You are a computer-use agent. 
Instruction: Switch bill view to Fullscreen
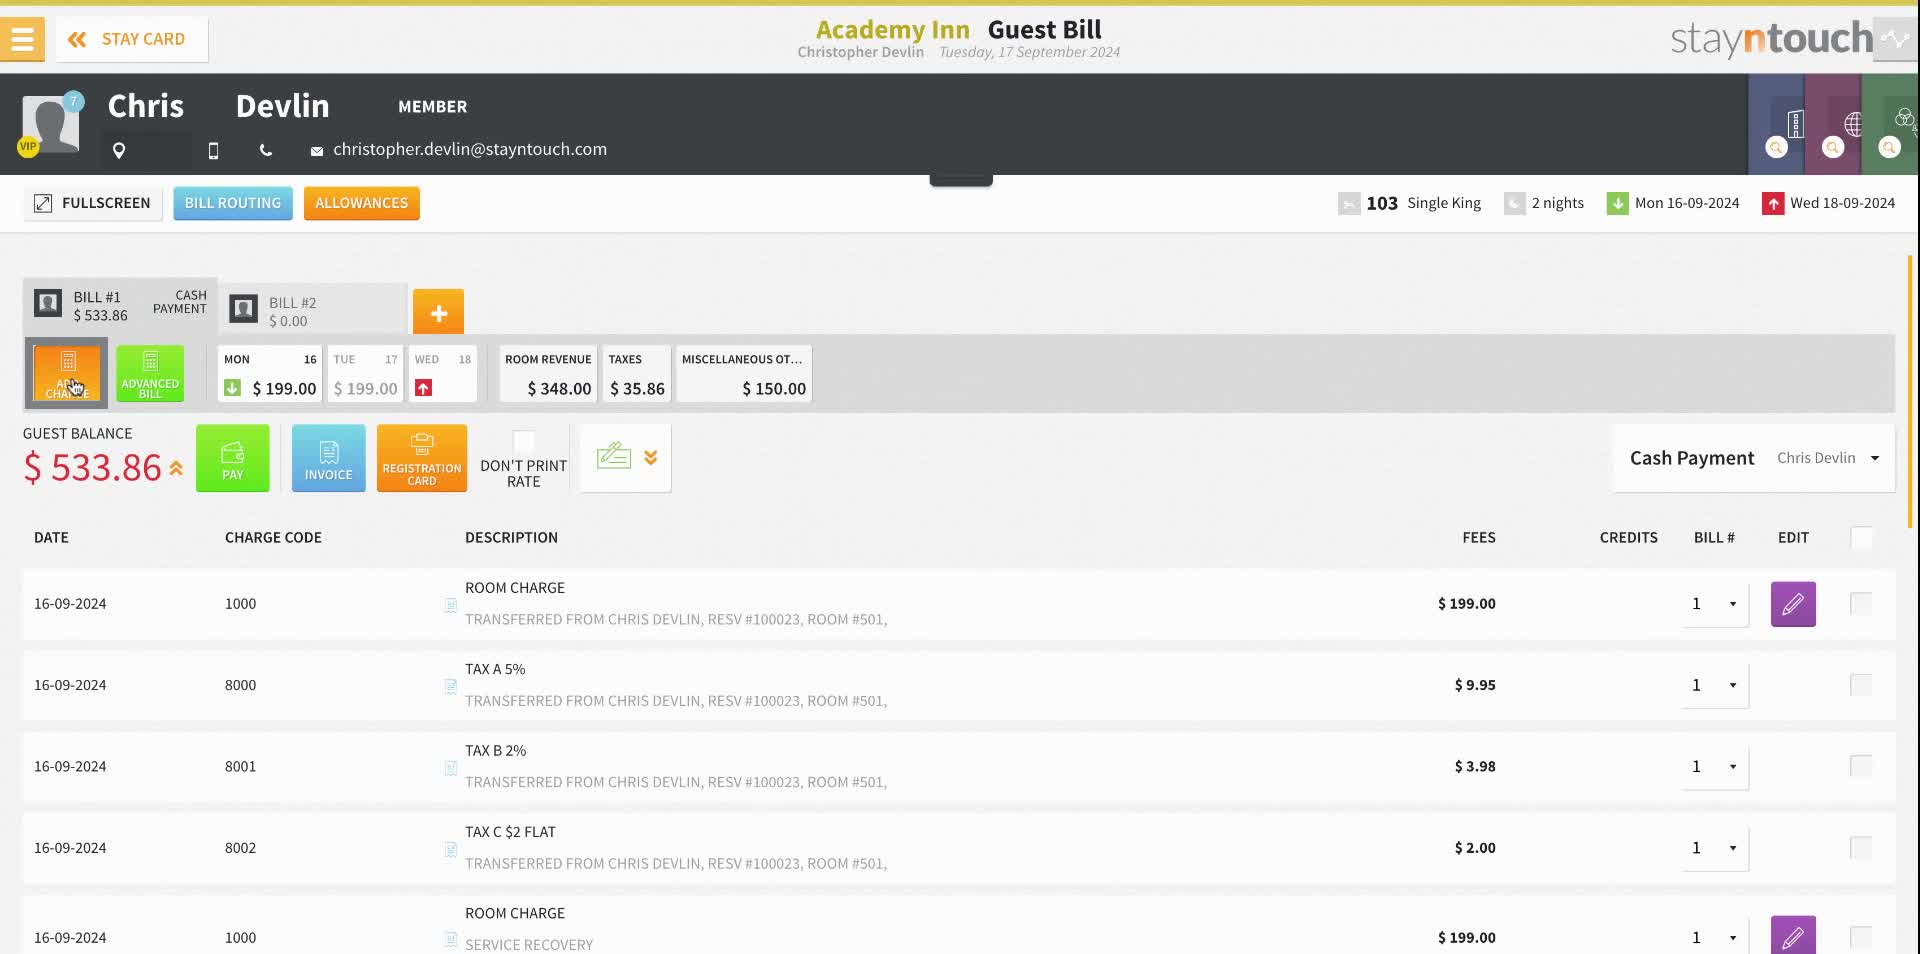tap(92, 203)
